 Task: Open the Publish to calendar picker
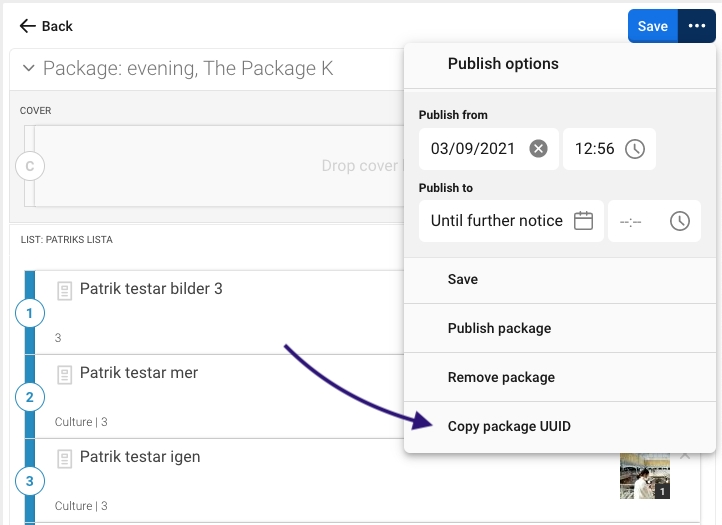584,221
